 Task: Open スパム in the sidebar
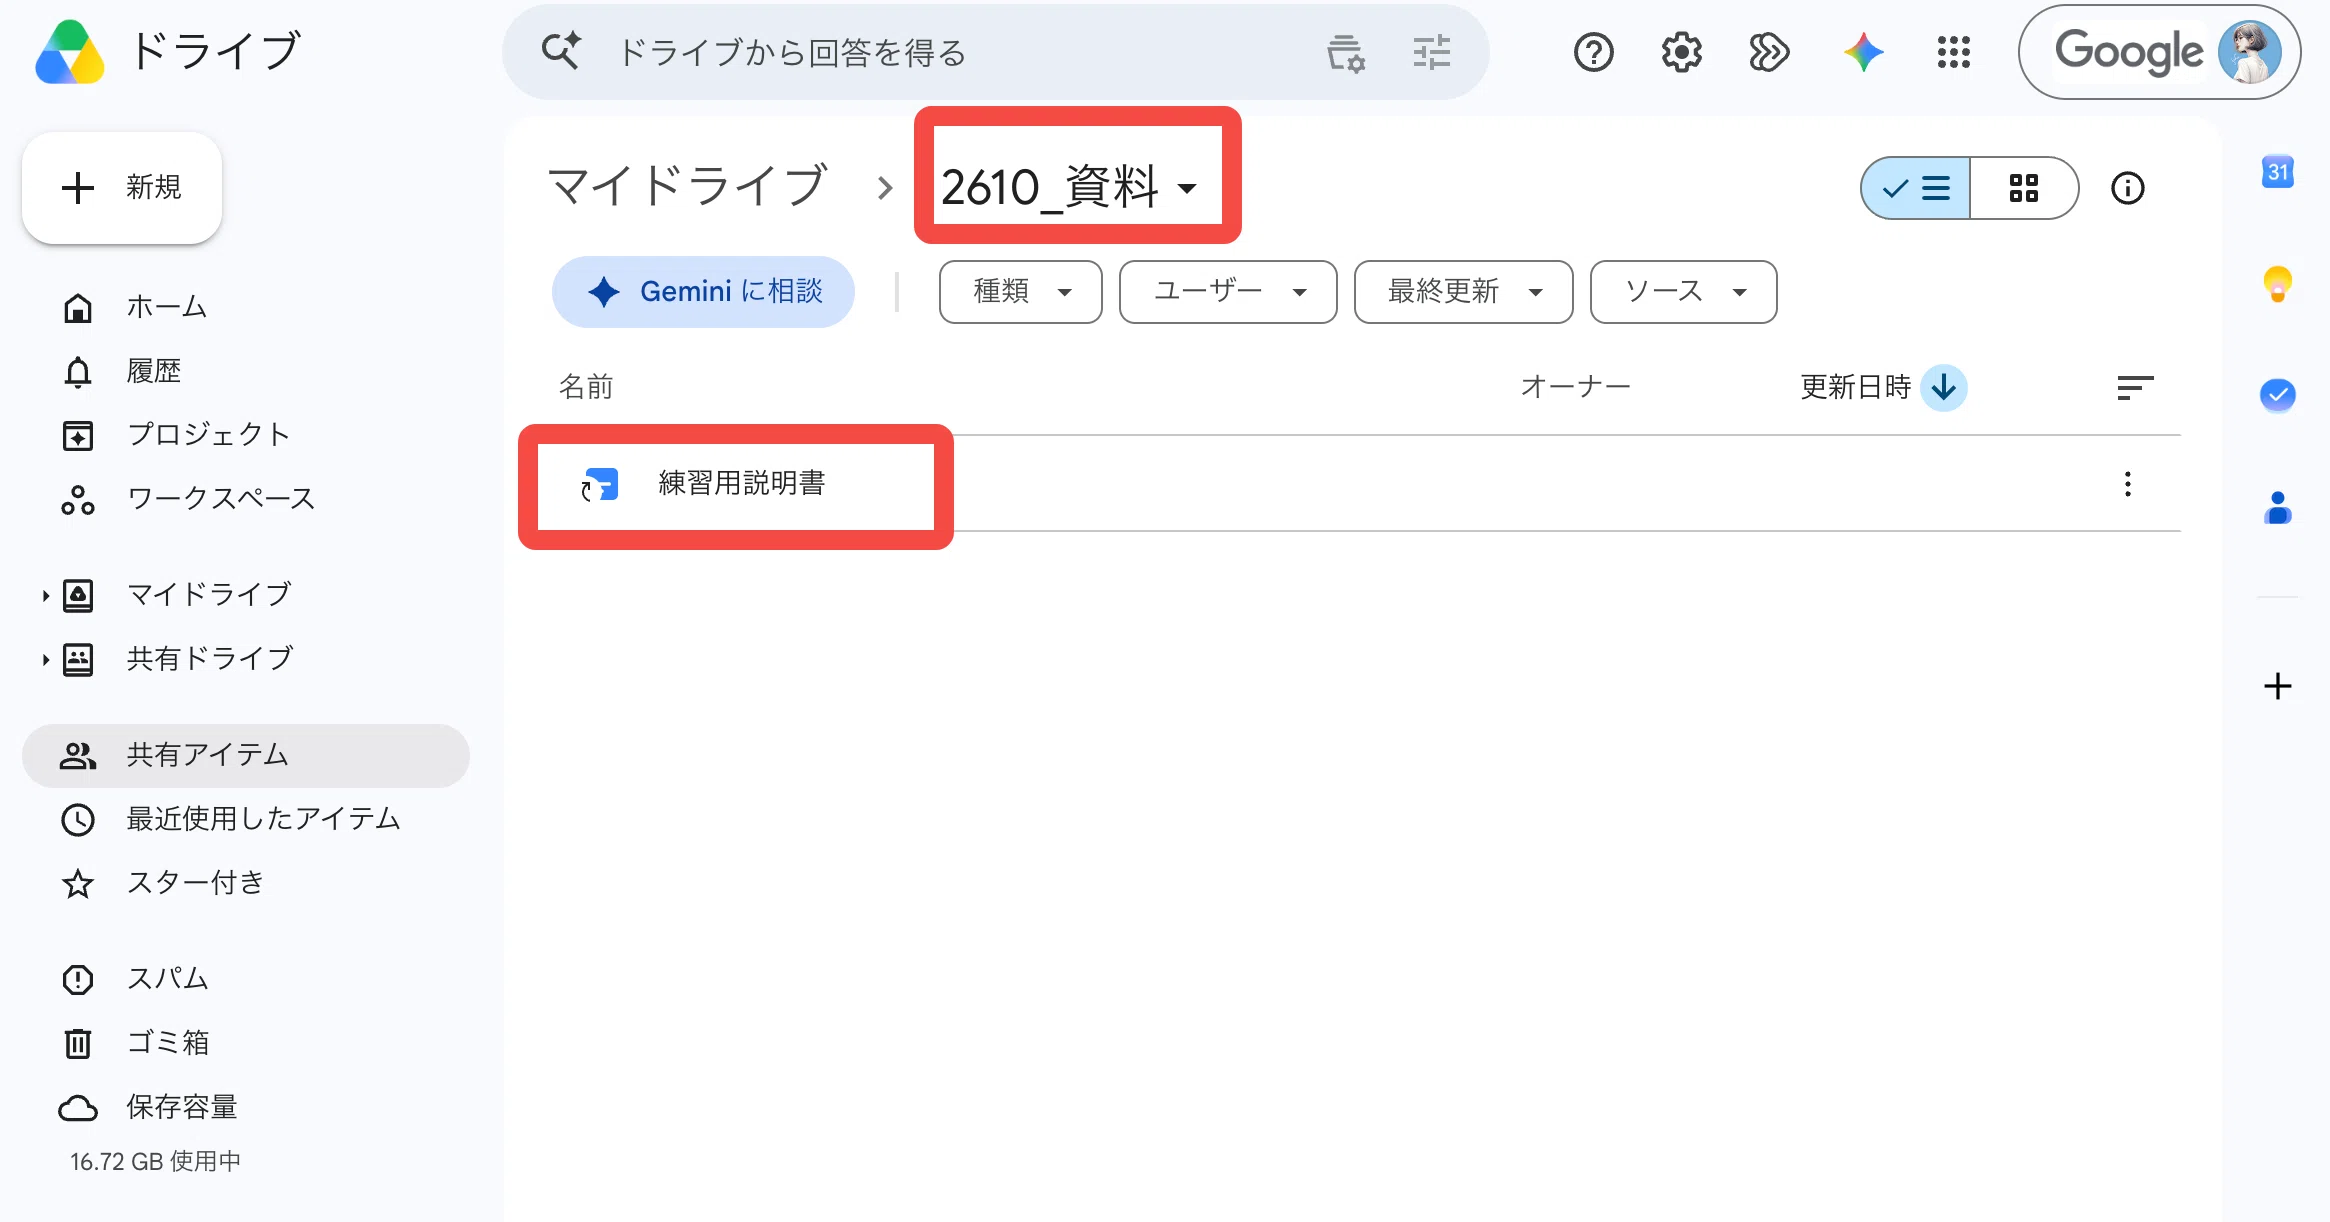click(x=245, y=979)
